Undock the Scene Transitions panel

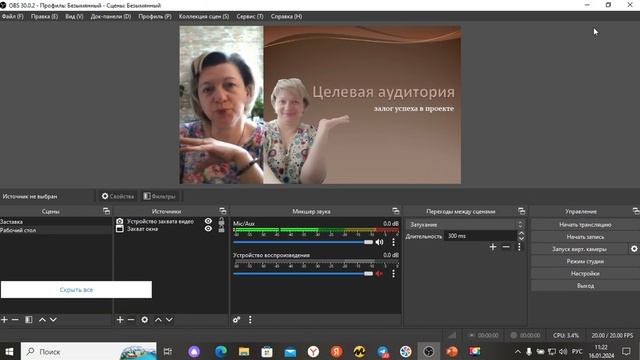click(521, 211)
